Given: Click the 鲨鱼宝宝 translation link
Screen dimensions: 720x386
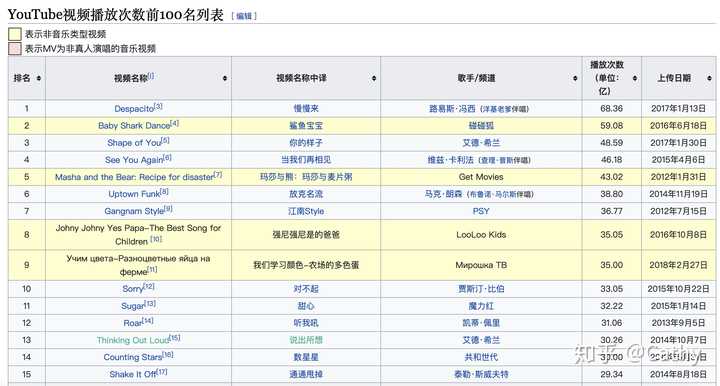Looking at the screenshot, I should pos(306,126).
